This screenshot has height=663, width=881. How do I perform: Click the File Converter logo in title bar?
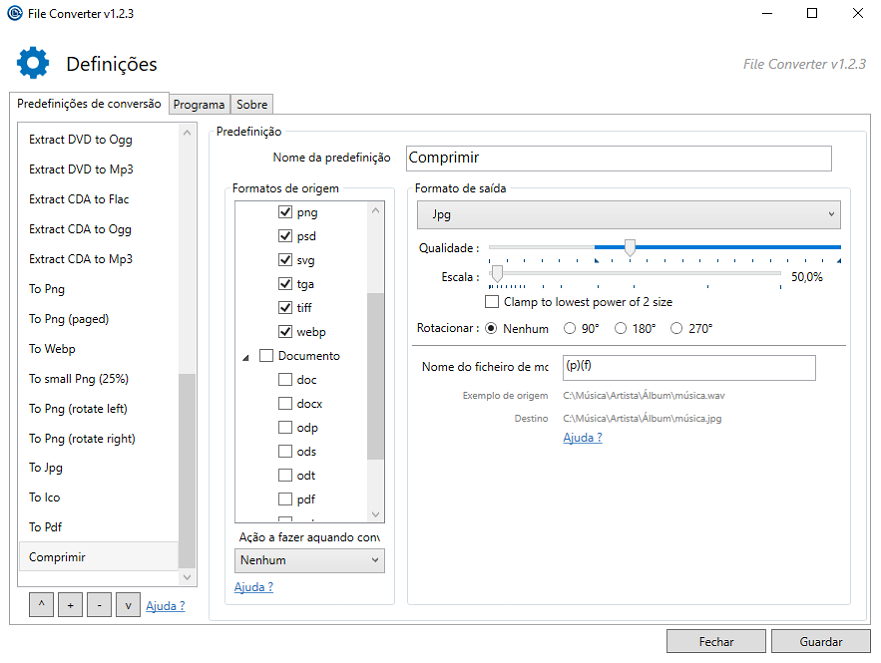(x=15, y=13)
